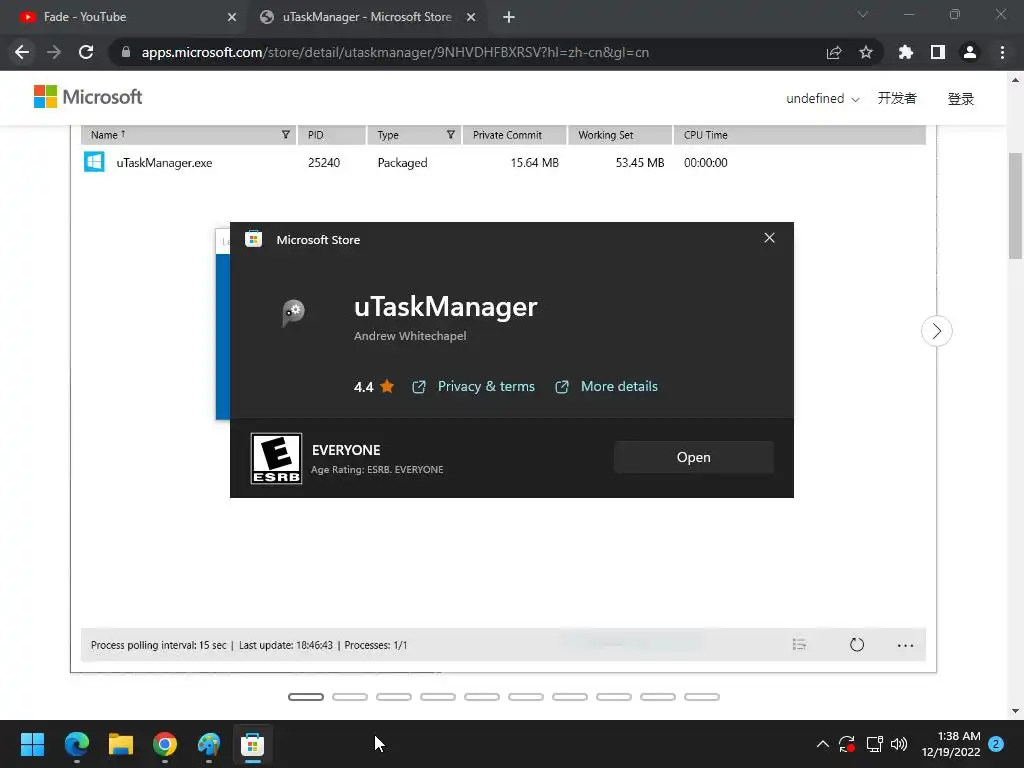1024x768 pixels.
Task: Open the notification count badge
Action: click(x=996, y=744)
